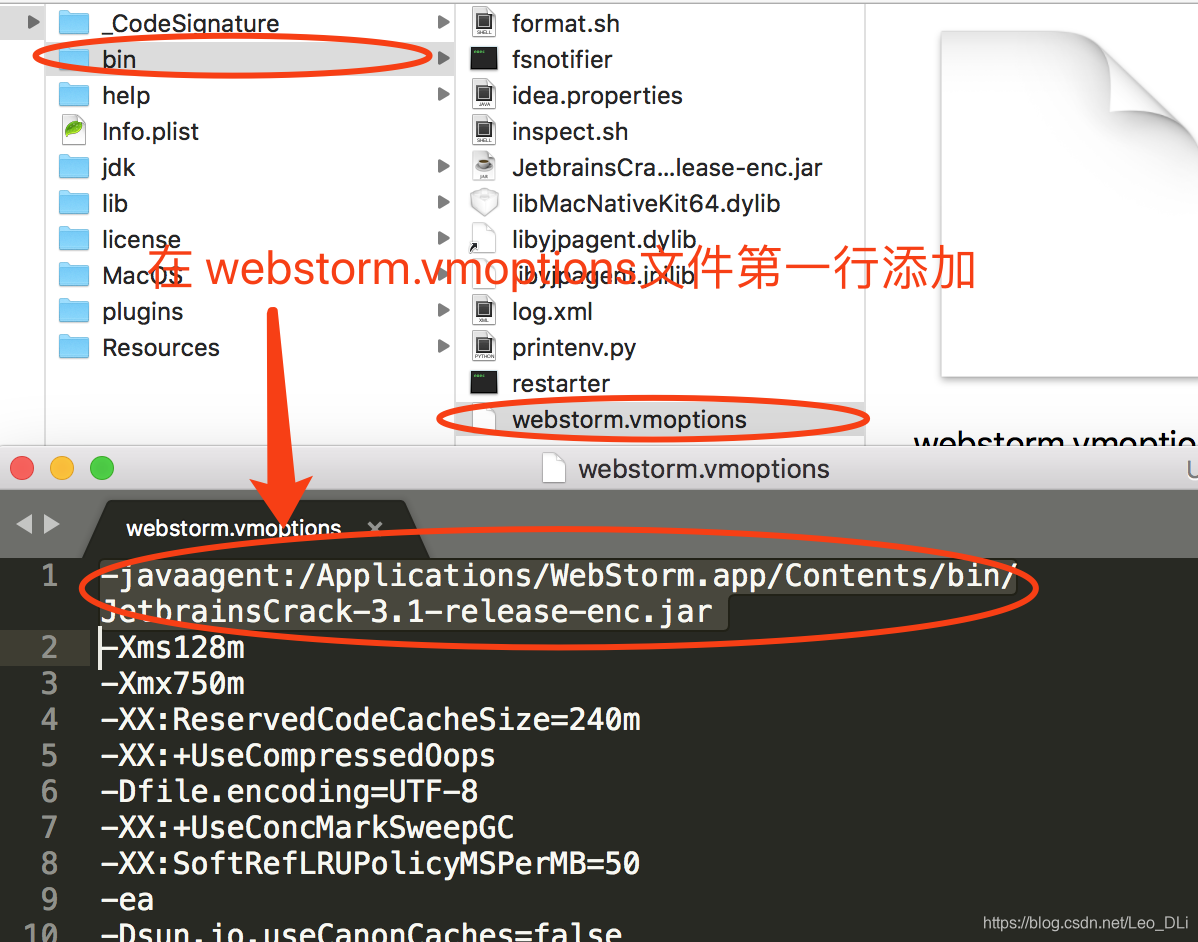Expand the Resources folder chevron
Screen dimensions: 1198x942
[443, 345]
